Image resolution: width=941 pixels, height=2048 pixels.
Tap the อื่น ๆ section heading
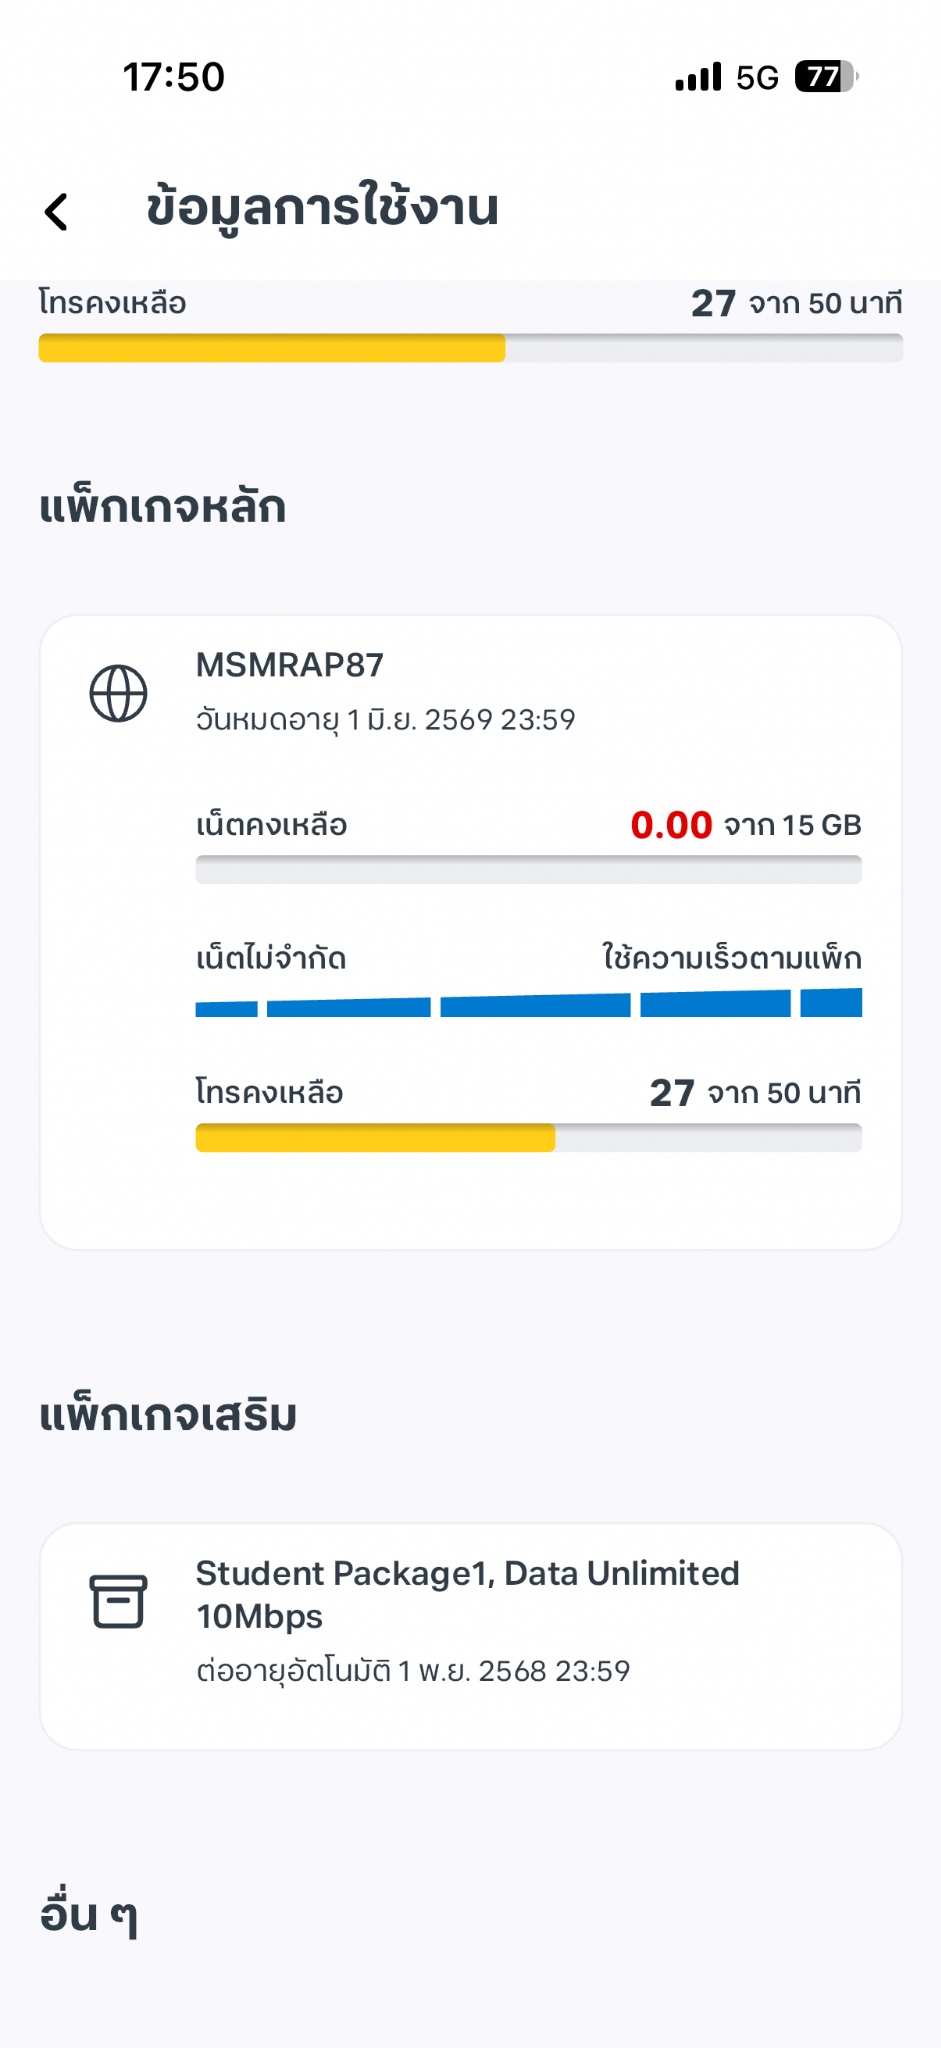[x=88, y=1914]
